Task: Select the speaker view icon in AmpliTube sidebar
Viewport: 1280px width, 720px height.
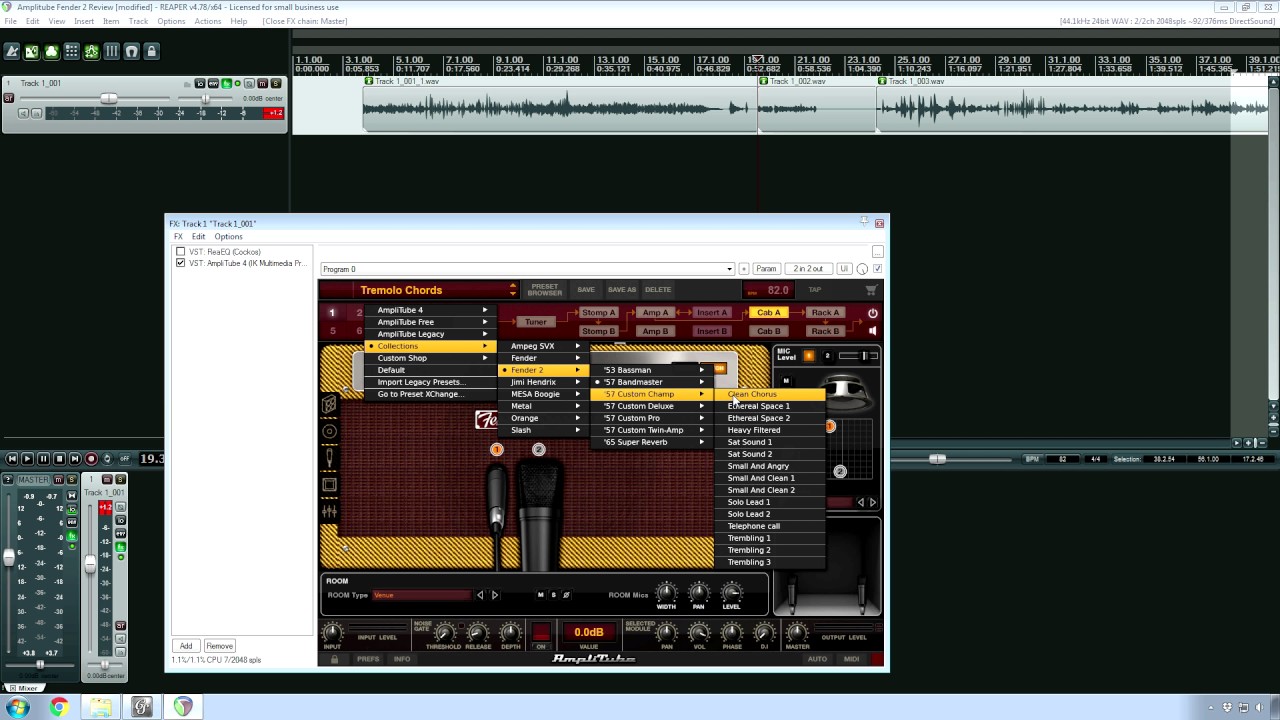Action: [329, 431]
